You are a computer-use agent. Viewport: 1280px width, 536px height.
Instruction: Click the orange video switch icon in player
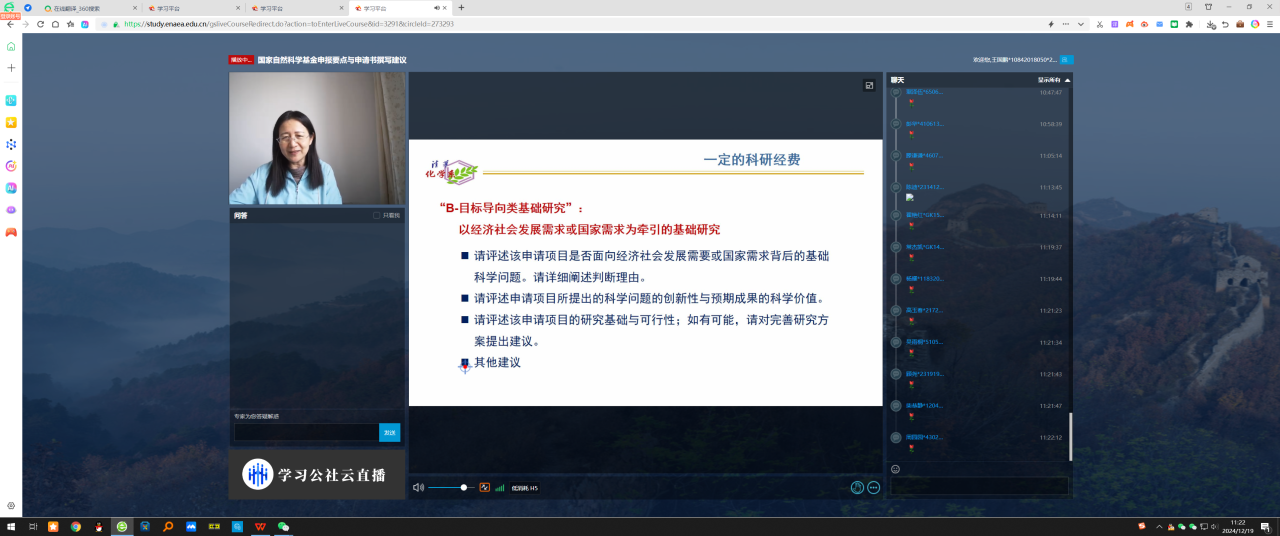(485, 487)
